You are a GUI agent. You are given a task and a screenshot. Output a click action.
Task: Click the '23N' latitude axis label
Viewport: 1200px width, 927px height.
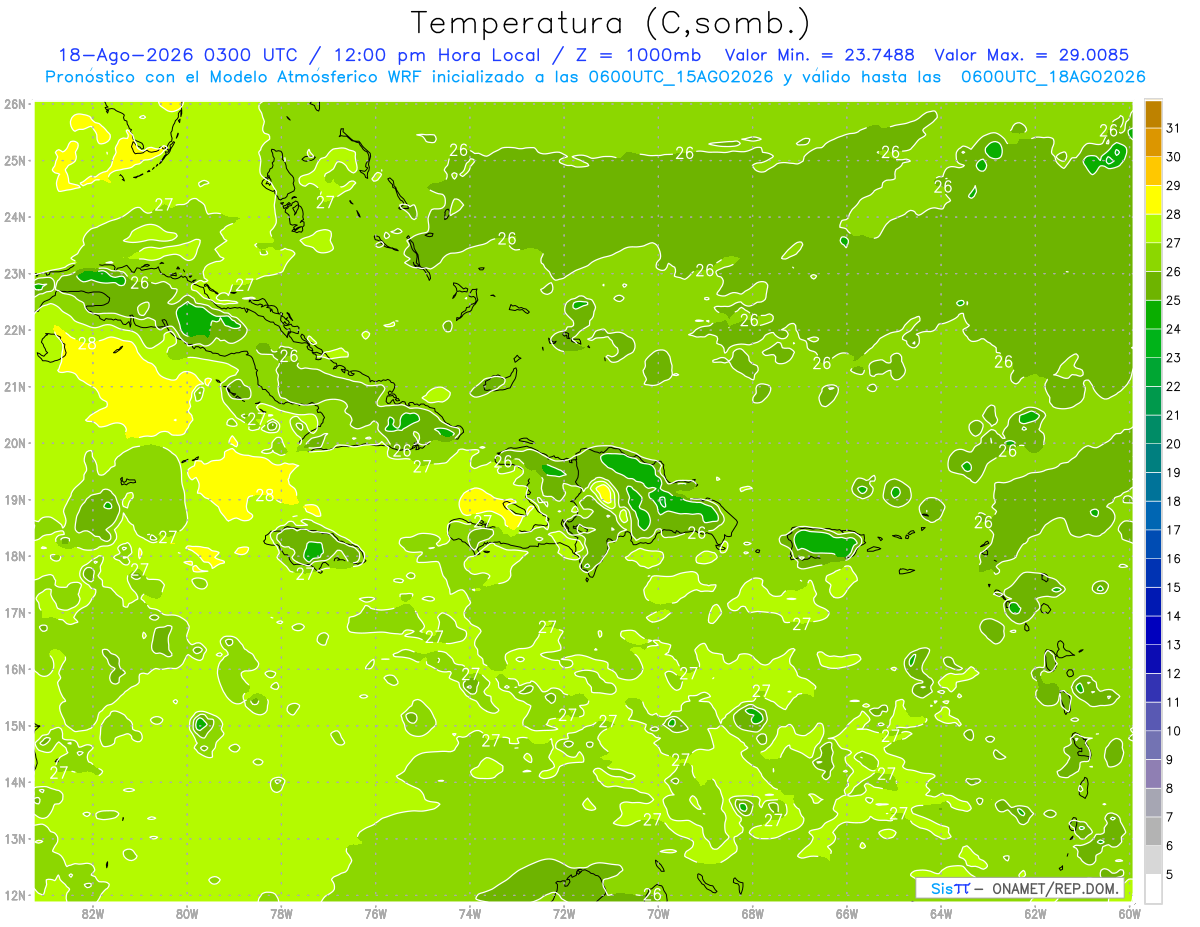(x=15, y=273)
